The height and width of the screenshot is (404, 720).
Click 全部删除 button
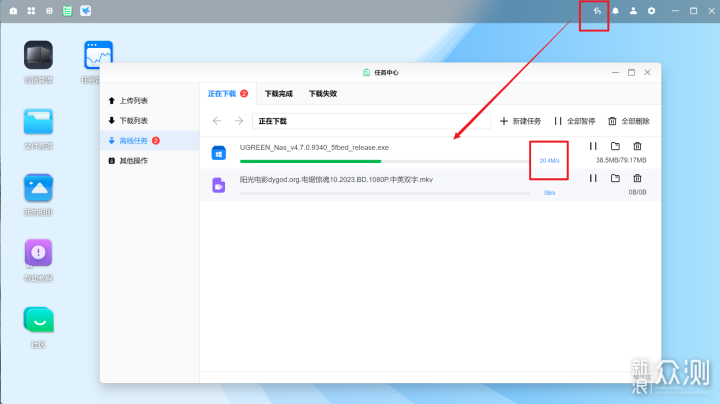pyautogui.click(x=629, y=121)
